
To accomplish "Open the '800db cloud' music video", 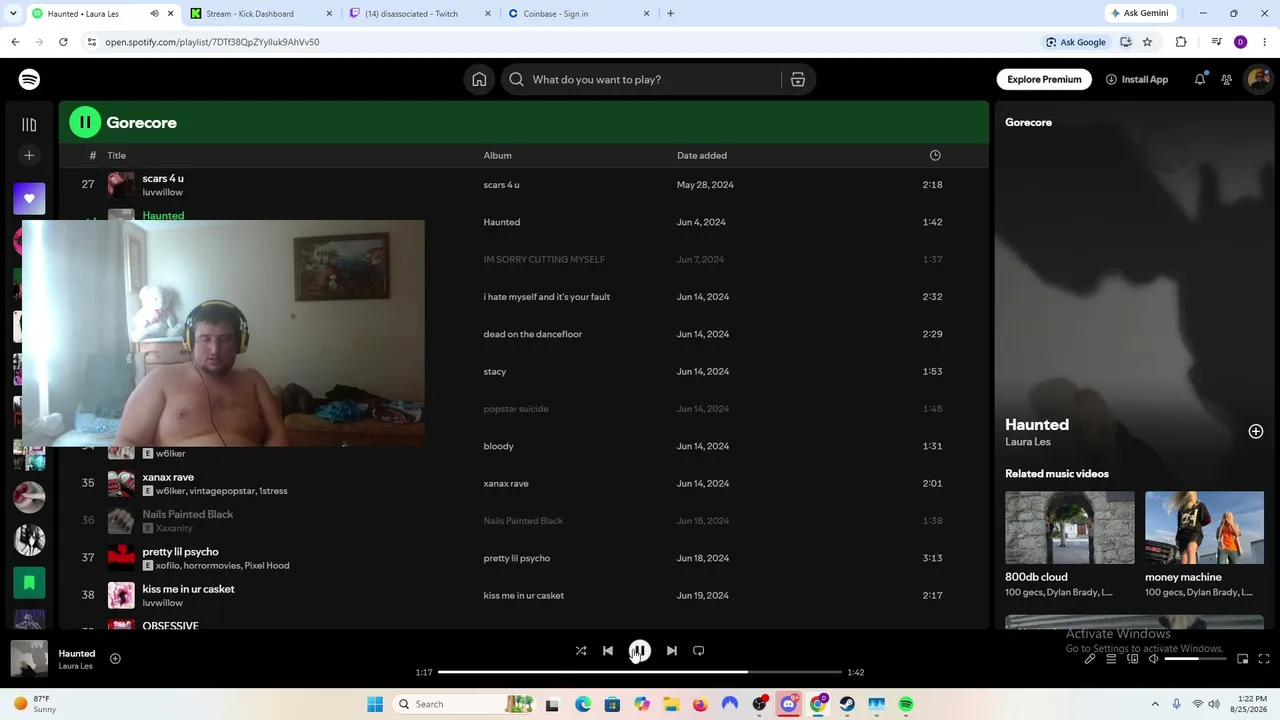I will tap(1070, 527).
